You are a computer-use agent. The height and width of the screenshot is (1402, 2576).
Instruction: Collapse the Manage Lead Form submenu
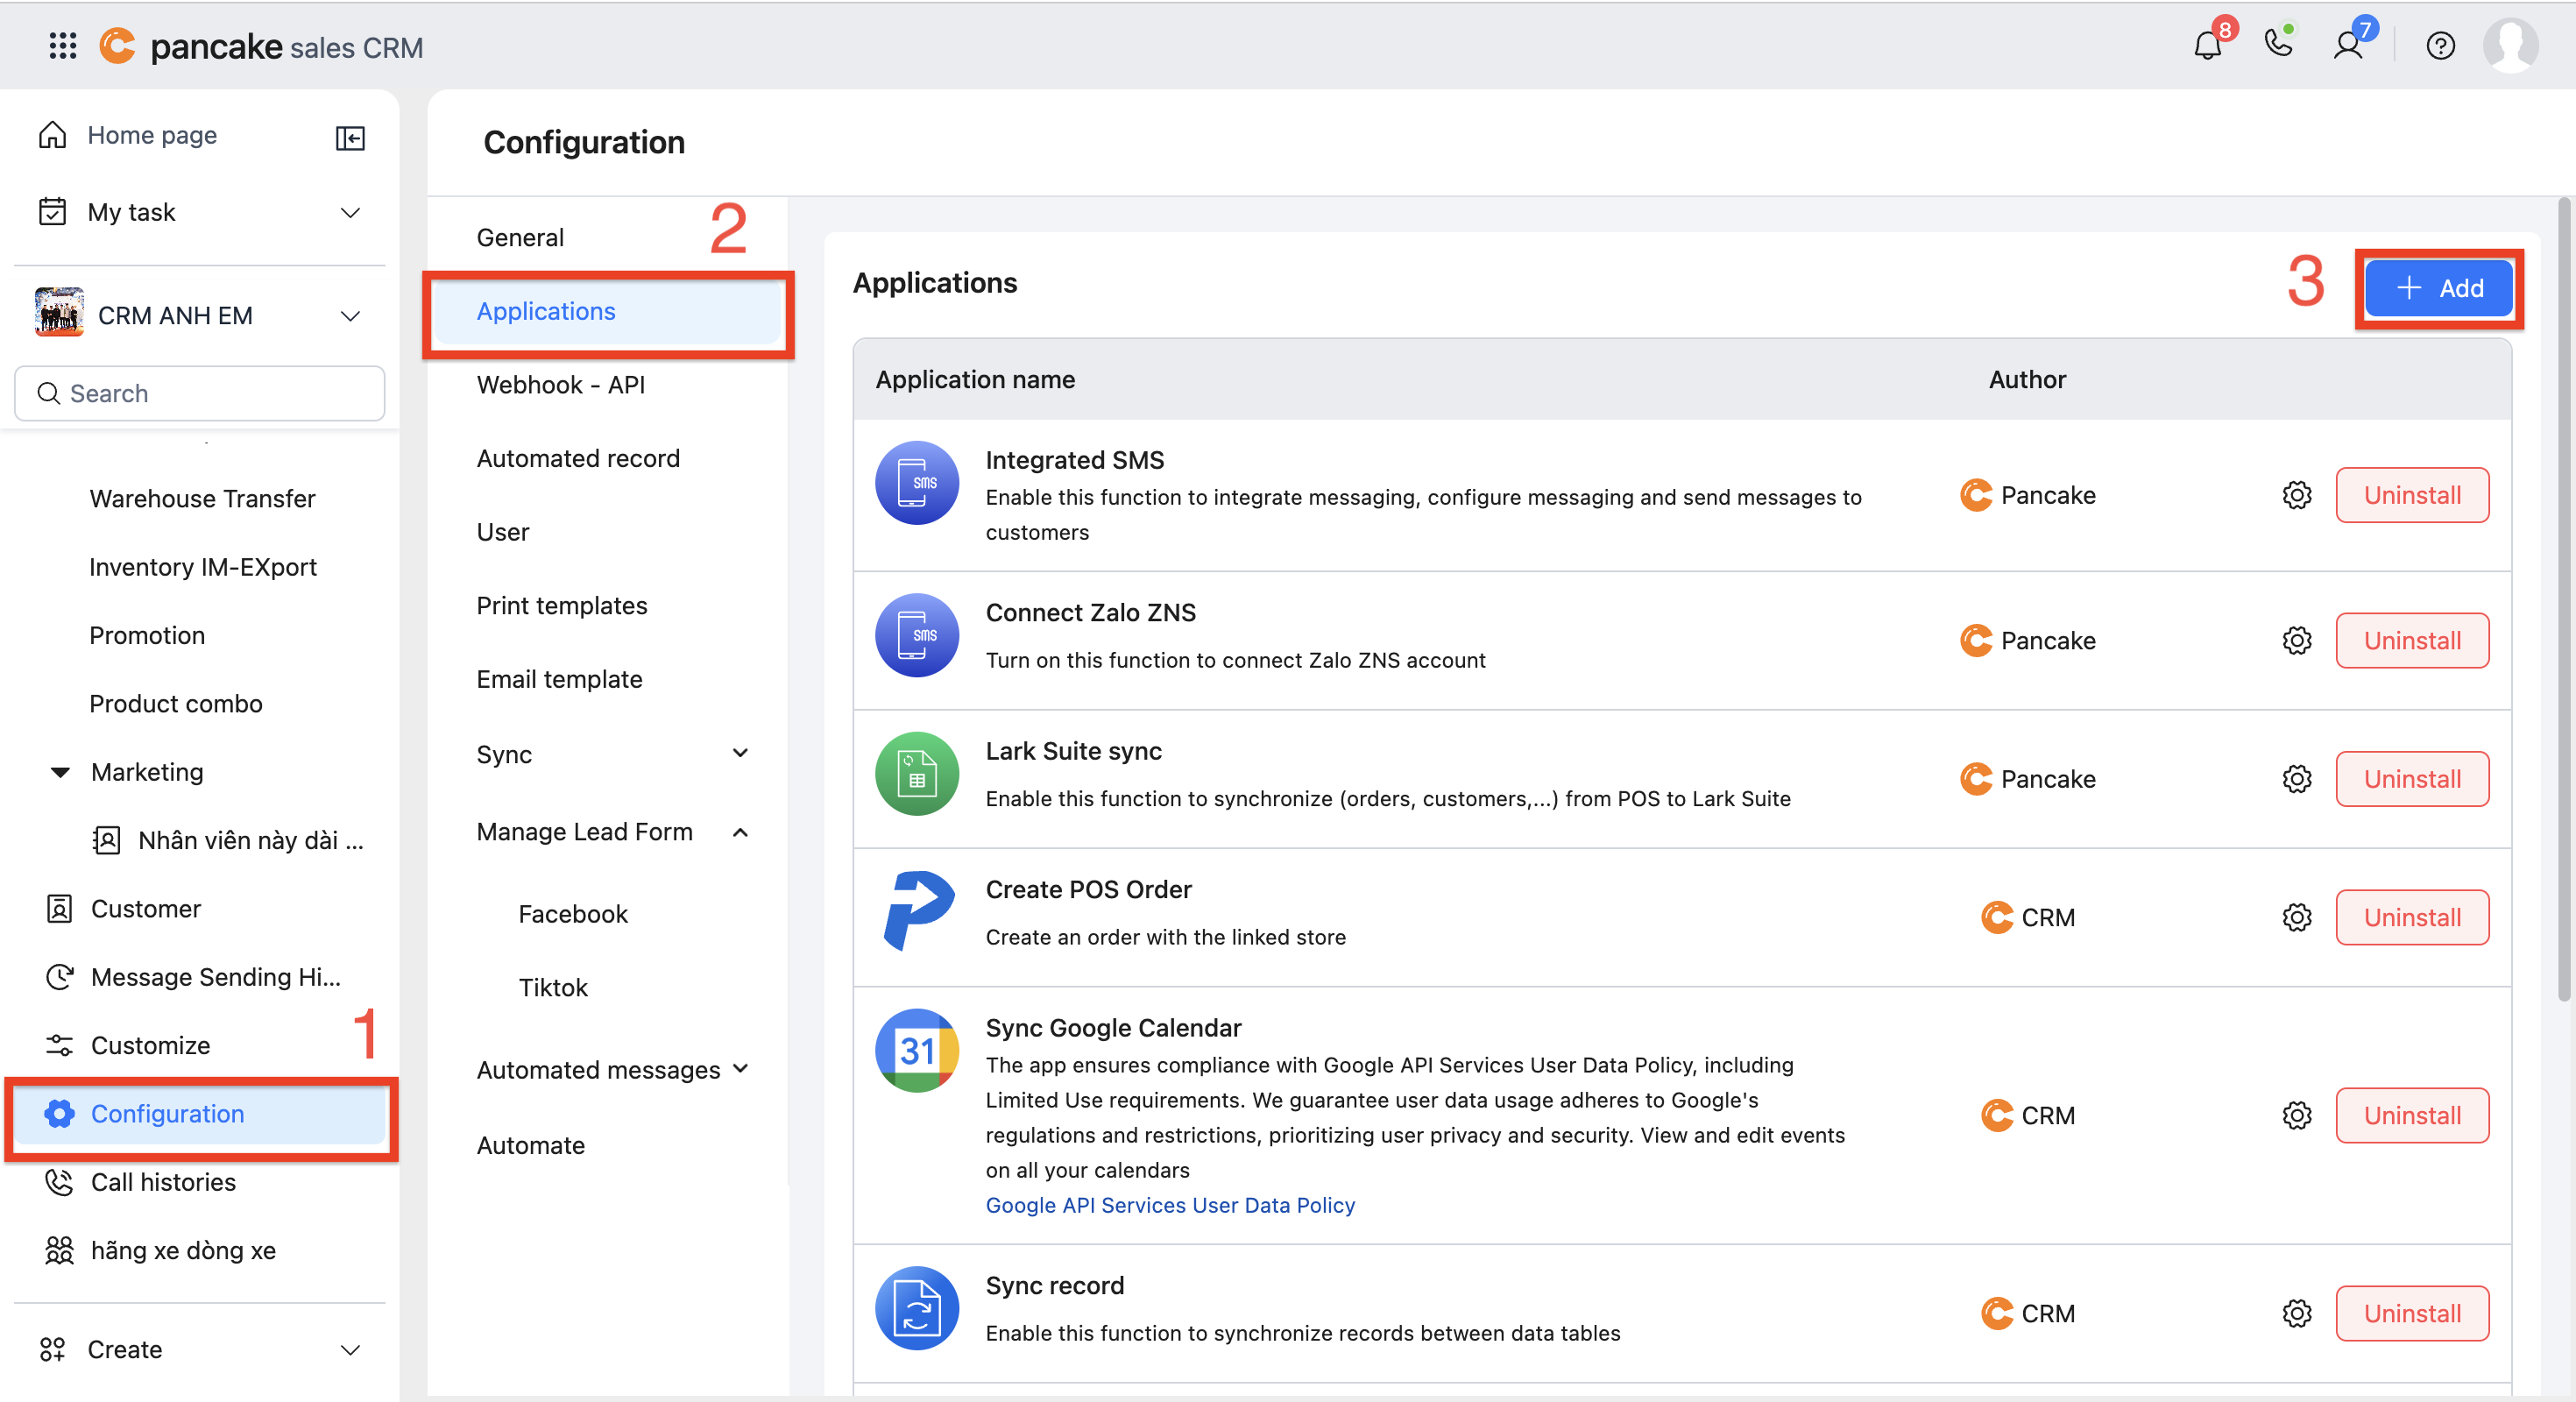(x=740, y=832)
